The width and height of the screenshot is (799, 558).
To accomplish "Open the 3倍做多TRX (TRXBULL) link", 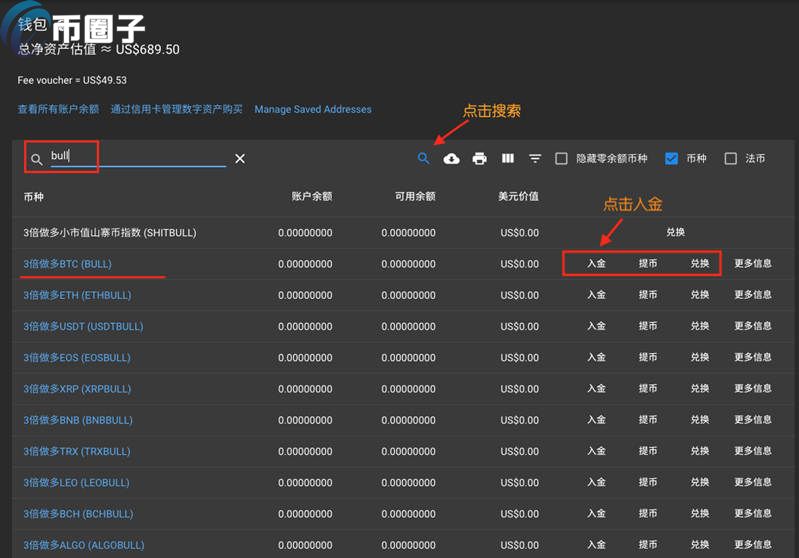I will (77, 451).
